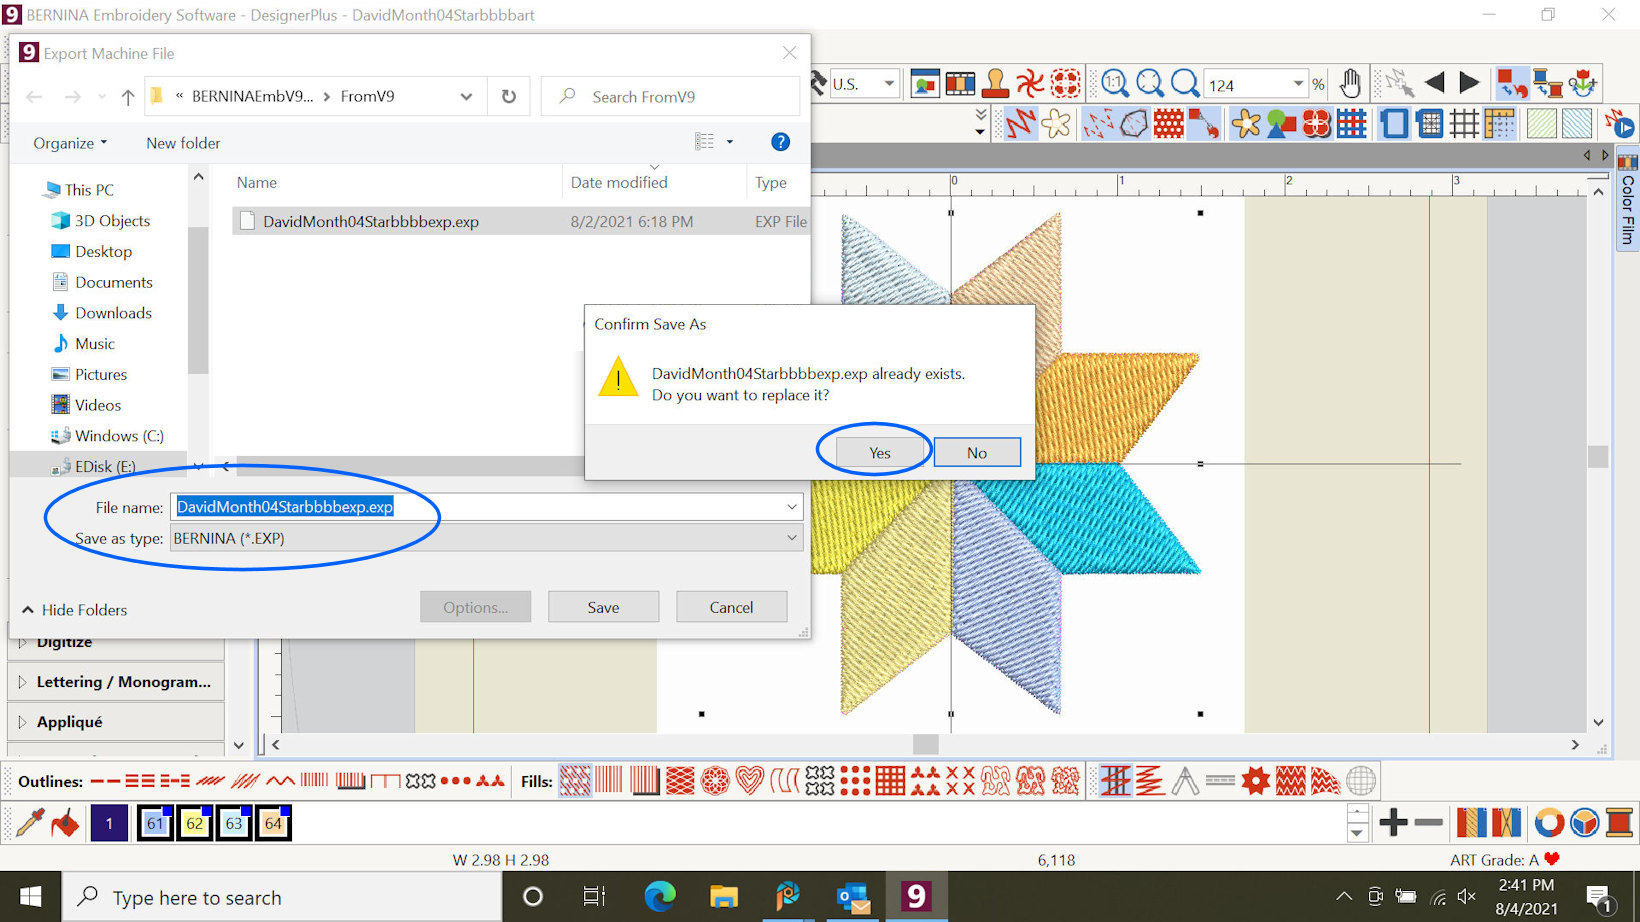
Task: Pick a color with eyedropper tool
Action: click(x=30, y=823)
